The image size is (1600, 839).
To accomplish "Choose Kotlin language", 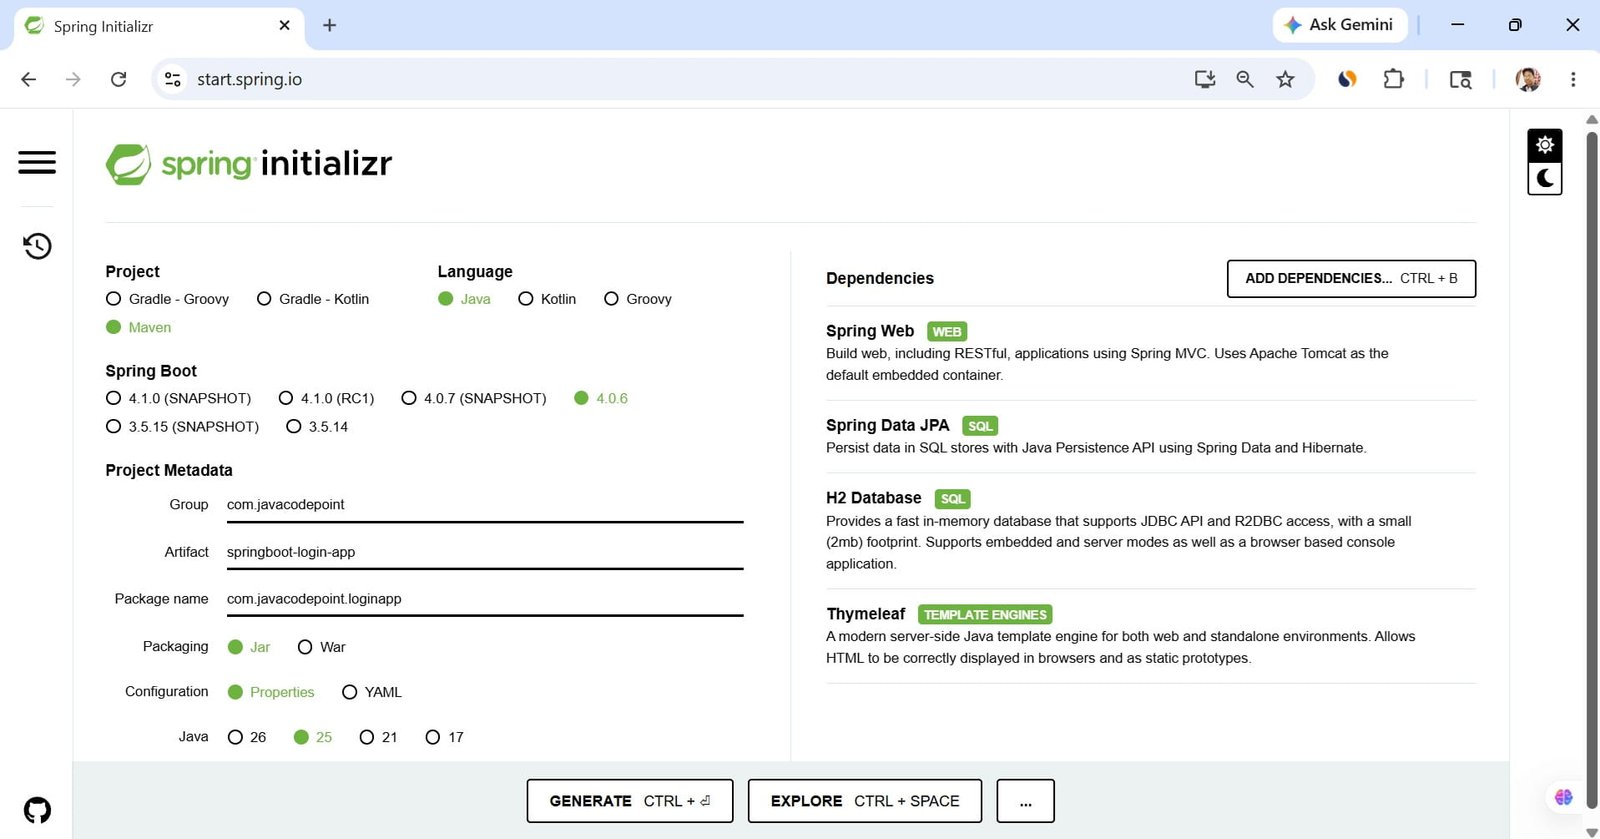I will click(547, 299).
